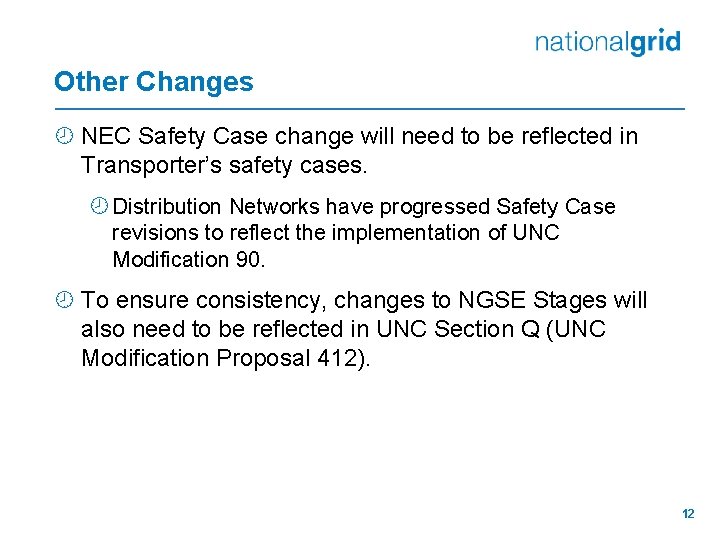Click the line revisions to reflect the implementation
720x540 pixels.
[x=336, y=232]
